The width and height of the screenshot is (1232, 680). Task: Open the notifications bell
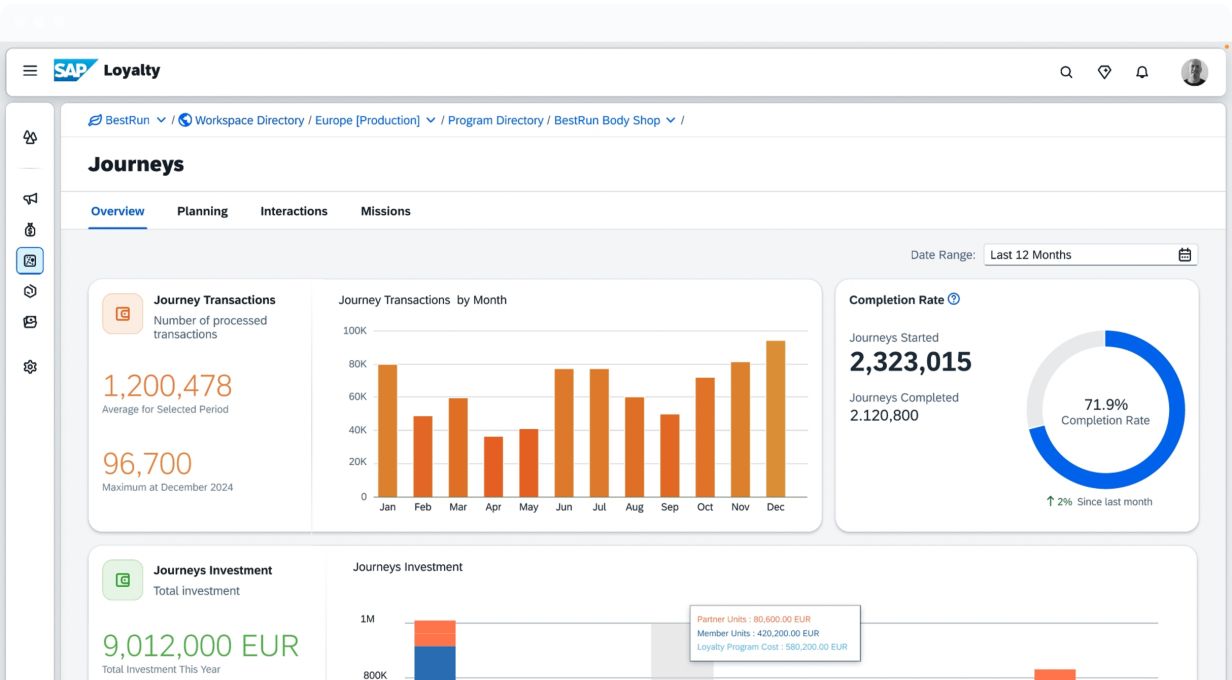click(1142, 72)
